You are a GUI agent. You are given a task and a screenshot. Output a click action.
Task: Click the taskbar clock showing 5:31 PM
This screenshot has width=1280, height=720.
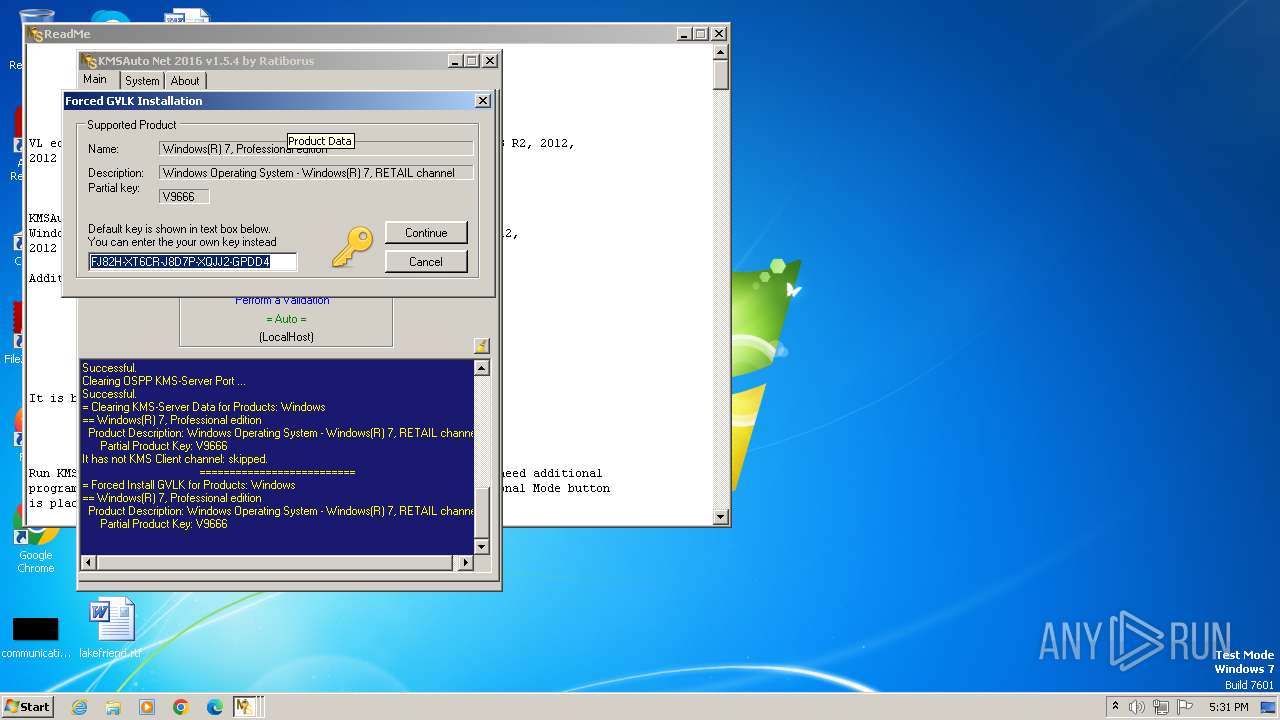point(1228,707)
